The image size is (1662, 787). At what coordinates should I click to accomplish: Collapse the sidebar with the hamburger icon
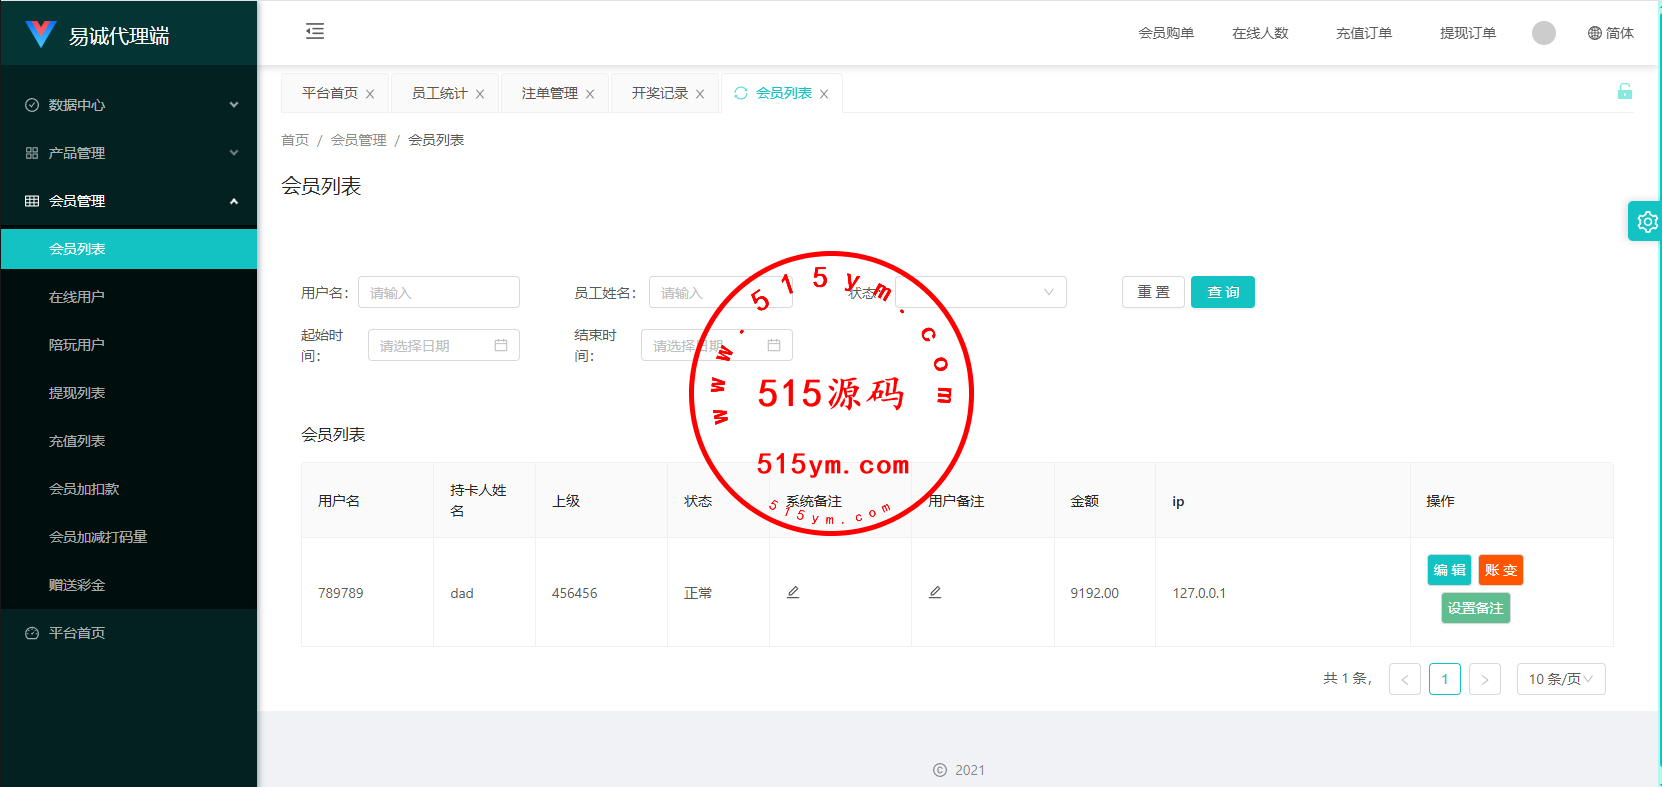tap(315, 32)
